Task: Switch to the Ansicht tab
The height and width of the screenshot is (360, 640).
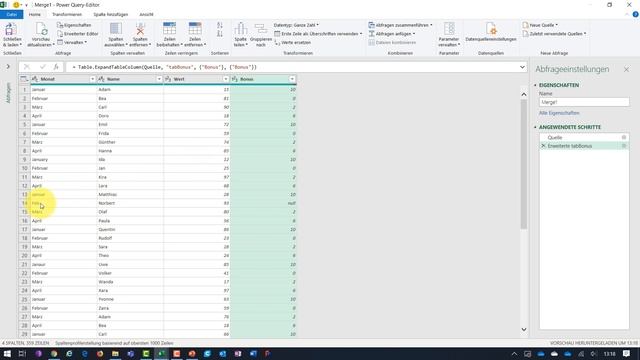Action: click(146, 14)
